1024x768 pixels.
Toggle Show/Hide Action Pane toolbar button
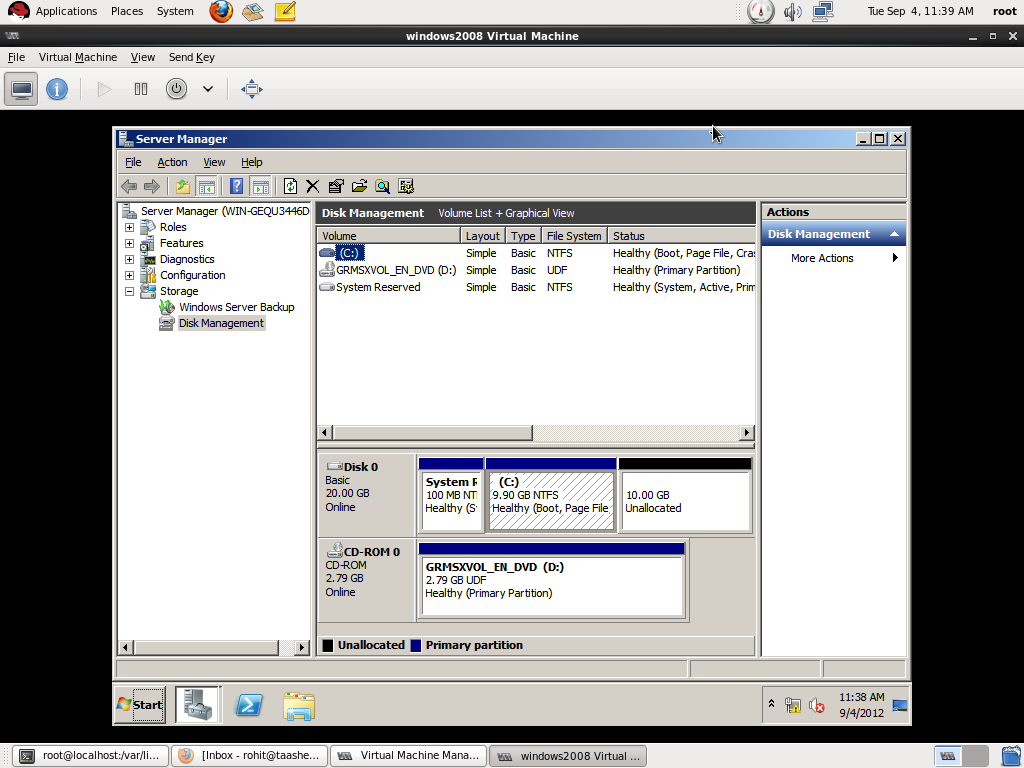260,187
